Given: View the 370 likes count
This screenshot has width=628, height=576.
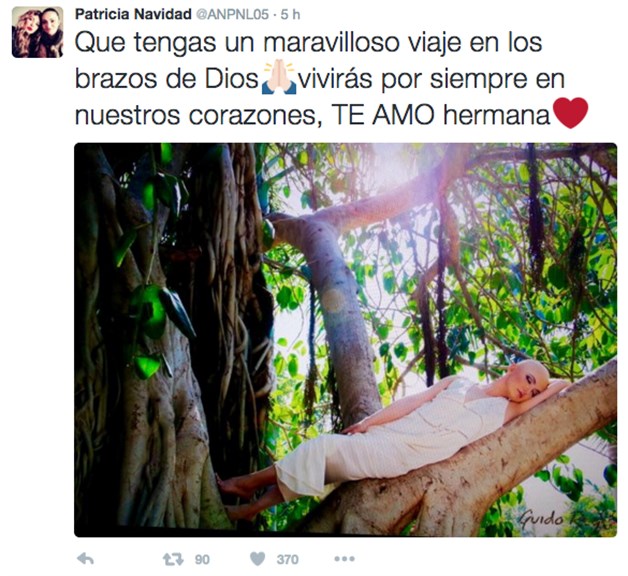Looking at the screenshot, I should click(x=288, y=559).
